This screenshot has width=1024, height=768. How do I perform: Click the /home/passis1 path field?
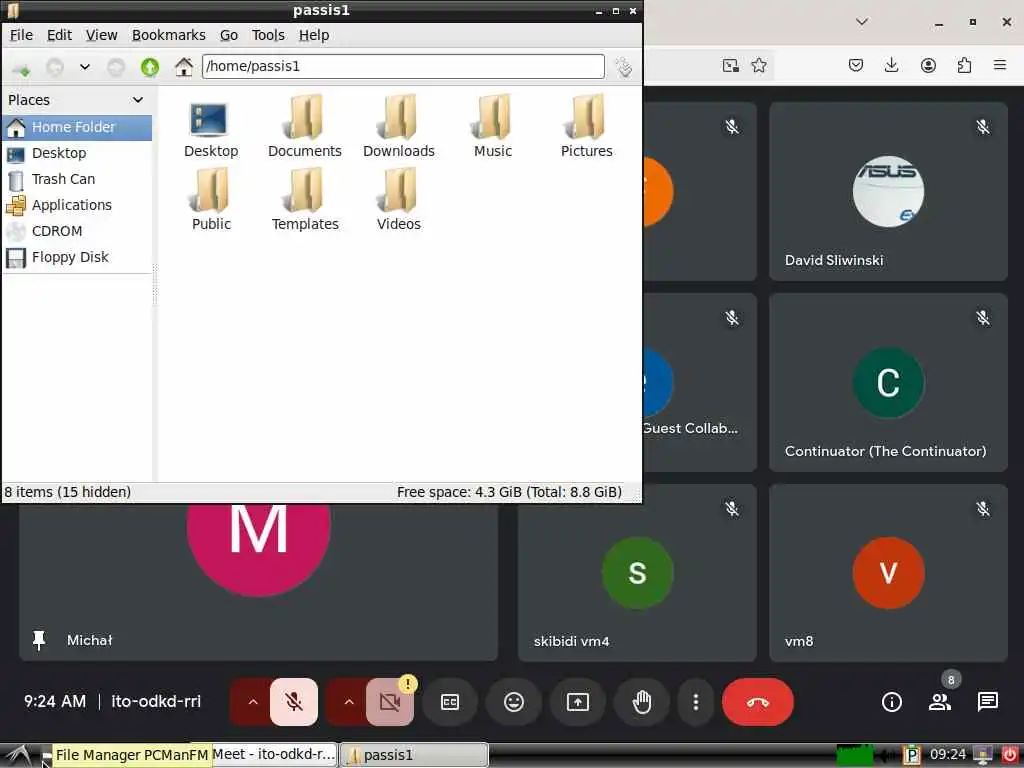pyautogui.click(x=403, y=67)
